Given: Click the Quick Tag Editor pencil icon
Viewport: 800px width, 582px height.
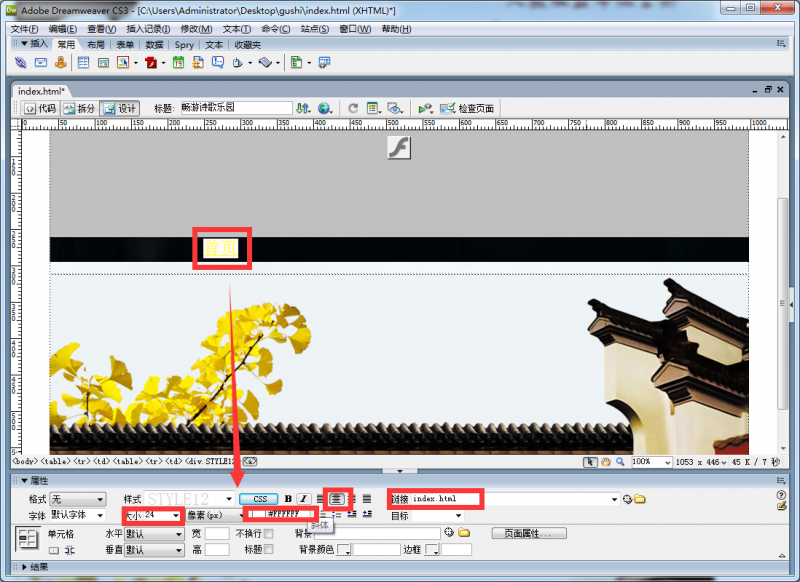Looking at the screenshot, I should tap(782, 506).
